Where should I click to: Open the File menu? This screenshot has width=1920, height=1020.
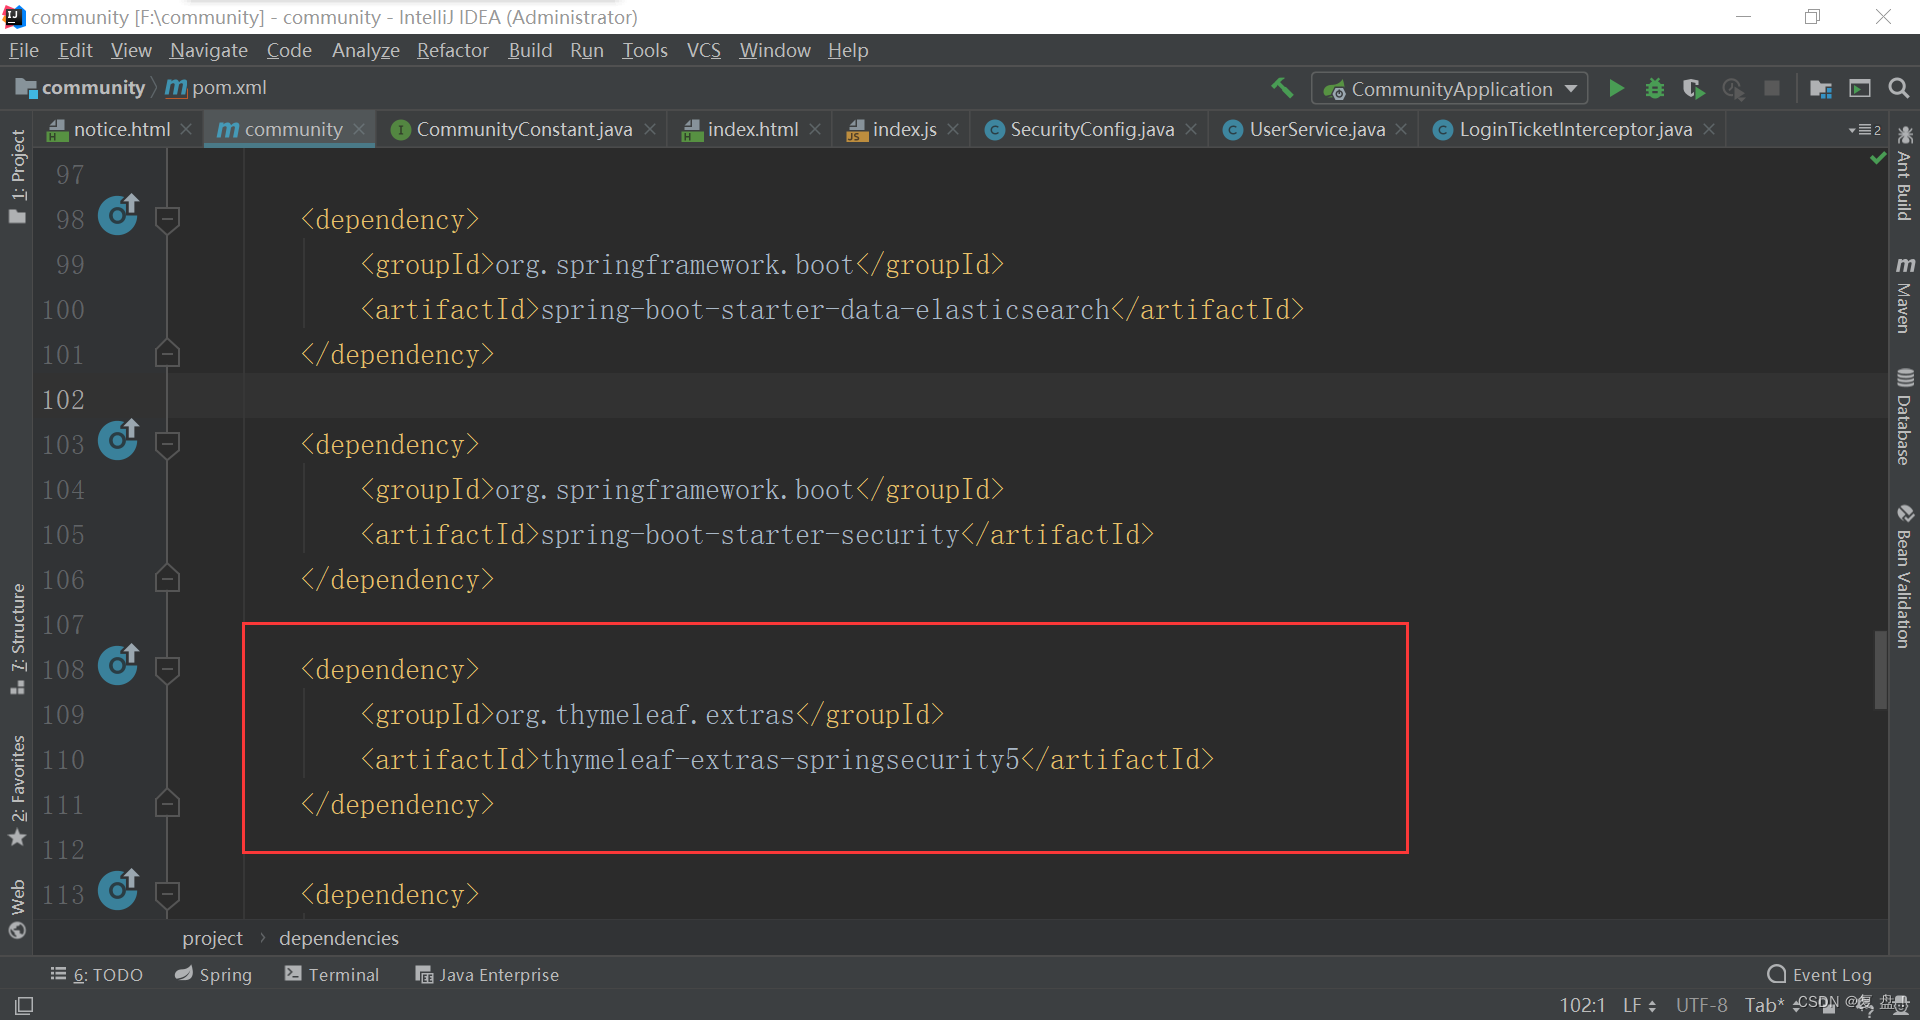coord(23,50)
